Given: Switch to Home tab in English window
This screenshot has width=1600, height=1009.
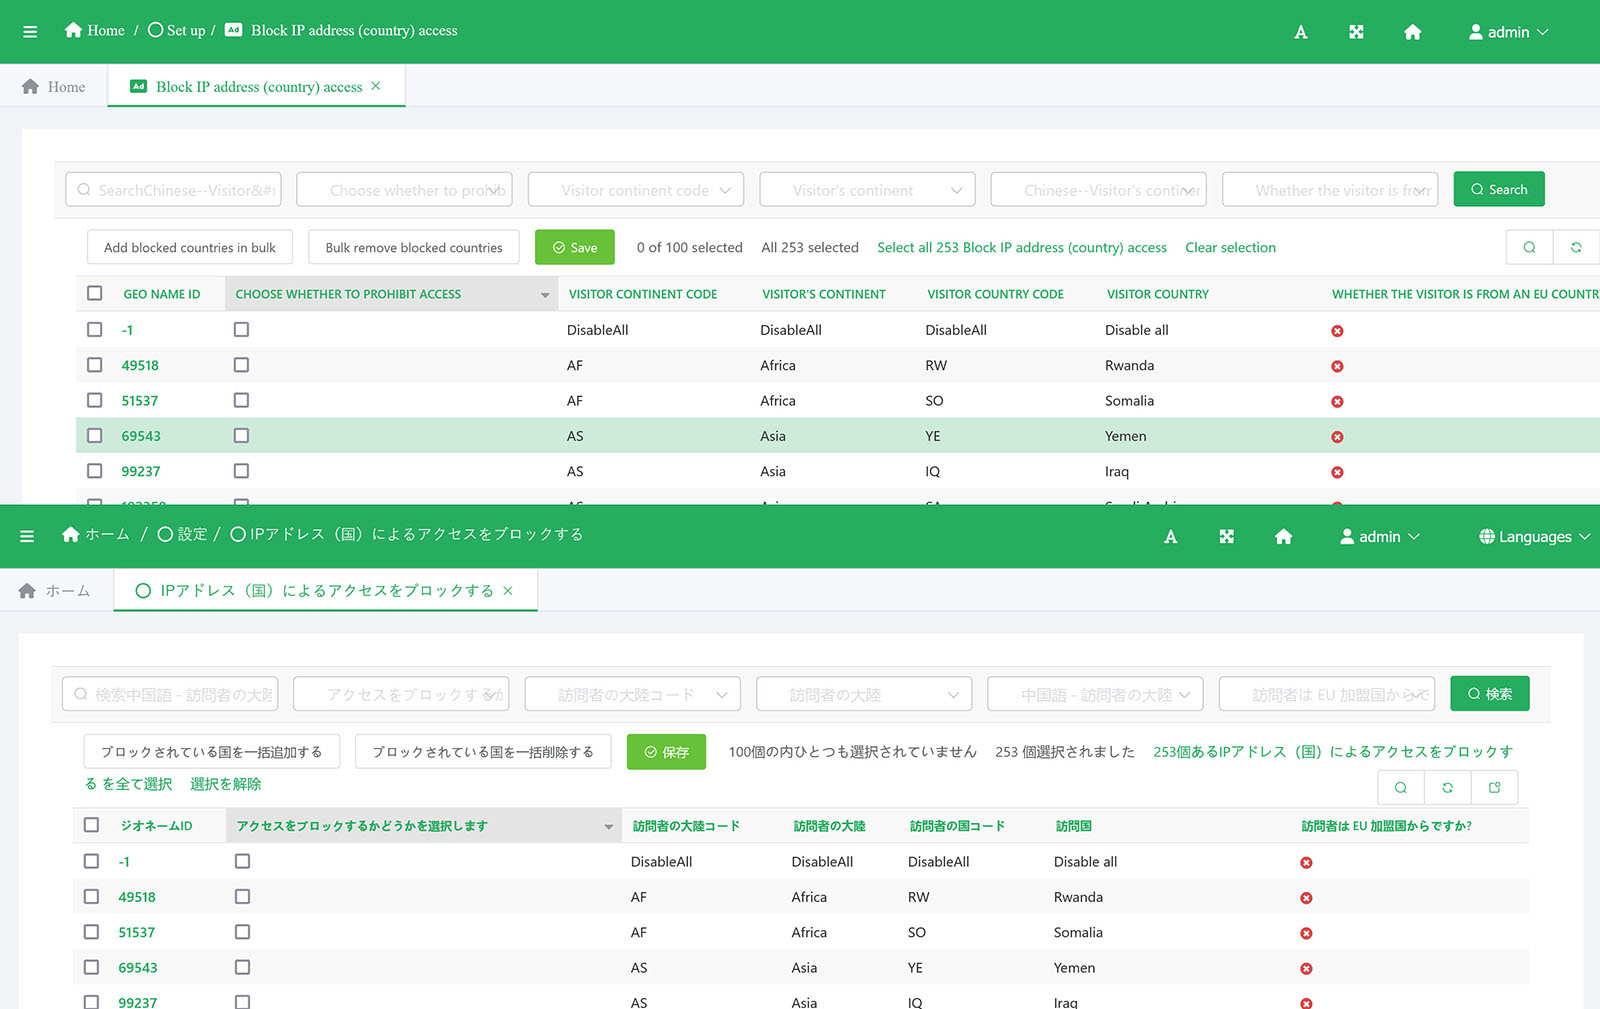Looking at the screenshot, I should pyautogui.click(x=54, y=86).
